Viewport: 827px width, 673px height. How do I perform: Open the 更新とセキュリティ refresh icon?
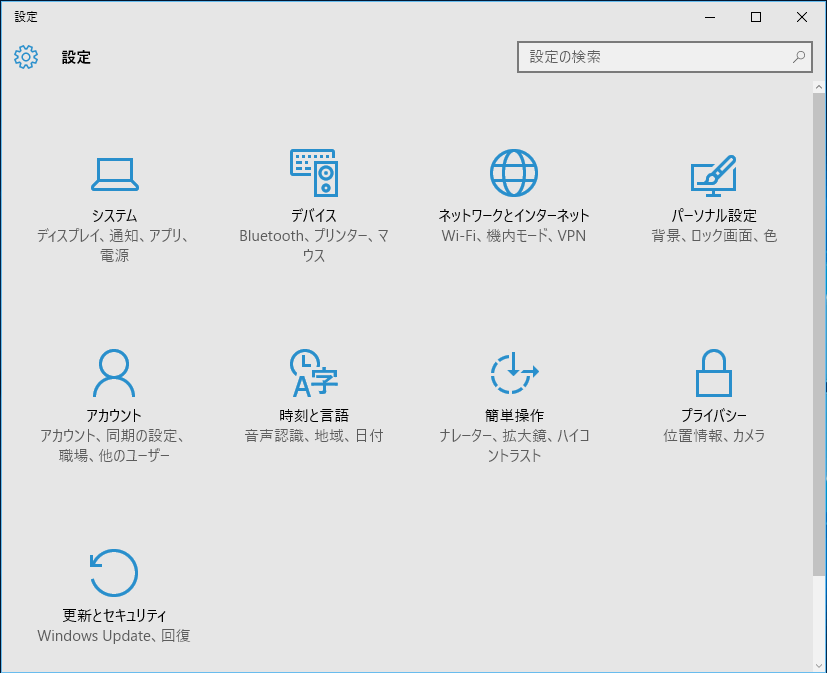(x=114, y=573)
